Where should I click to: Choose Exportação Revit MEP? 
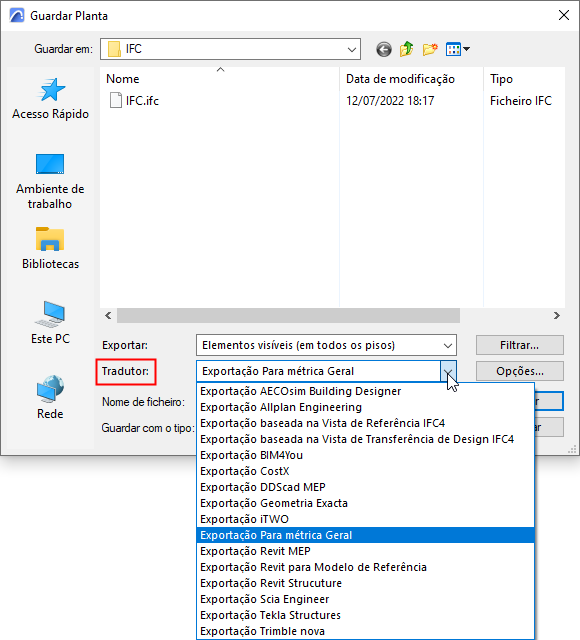[x=365, y=551]
